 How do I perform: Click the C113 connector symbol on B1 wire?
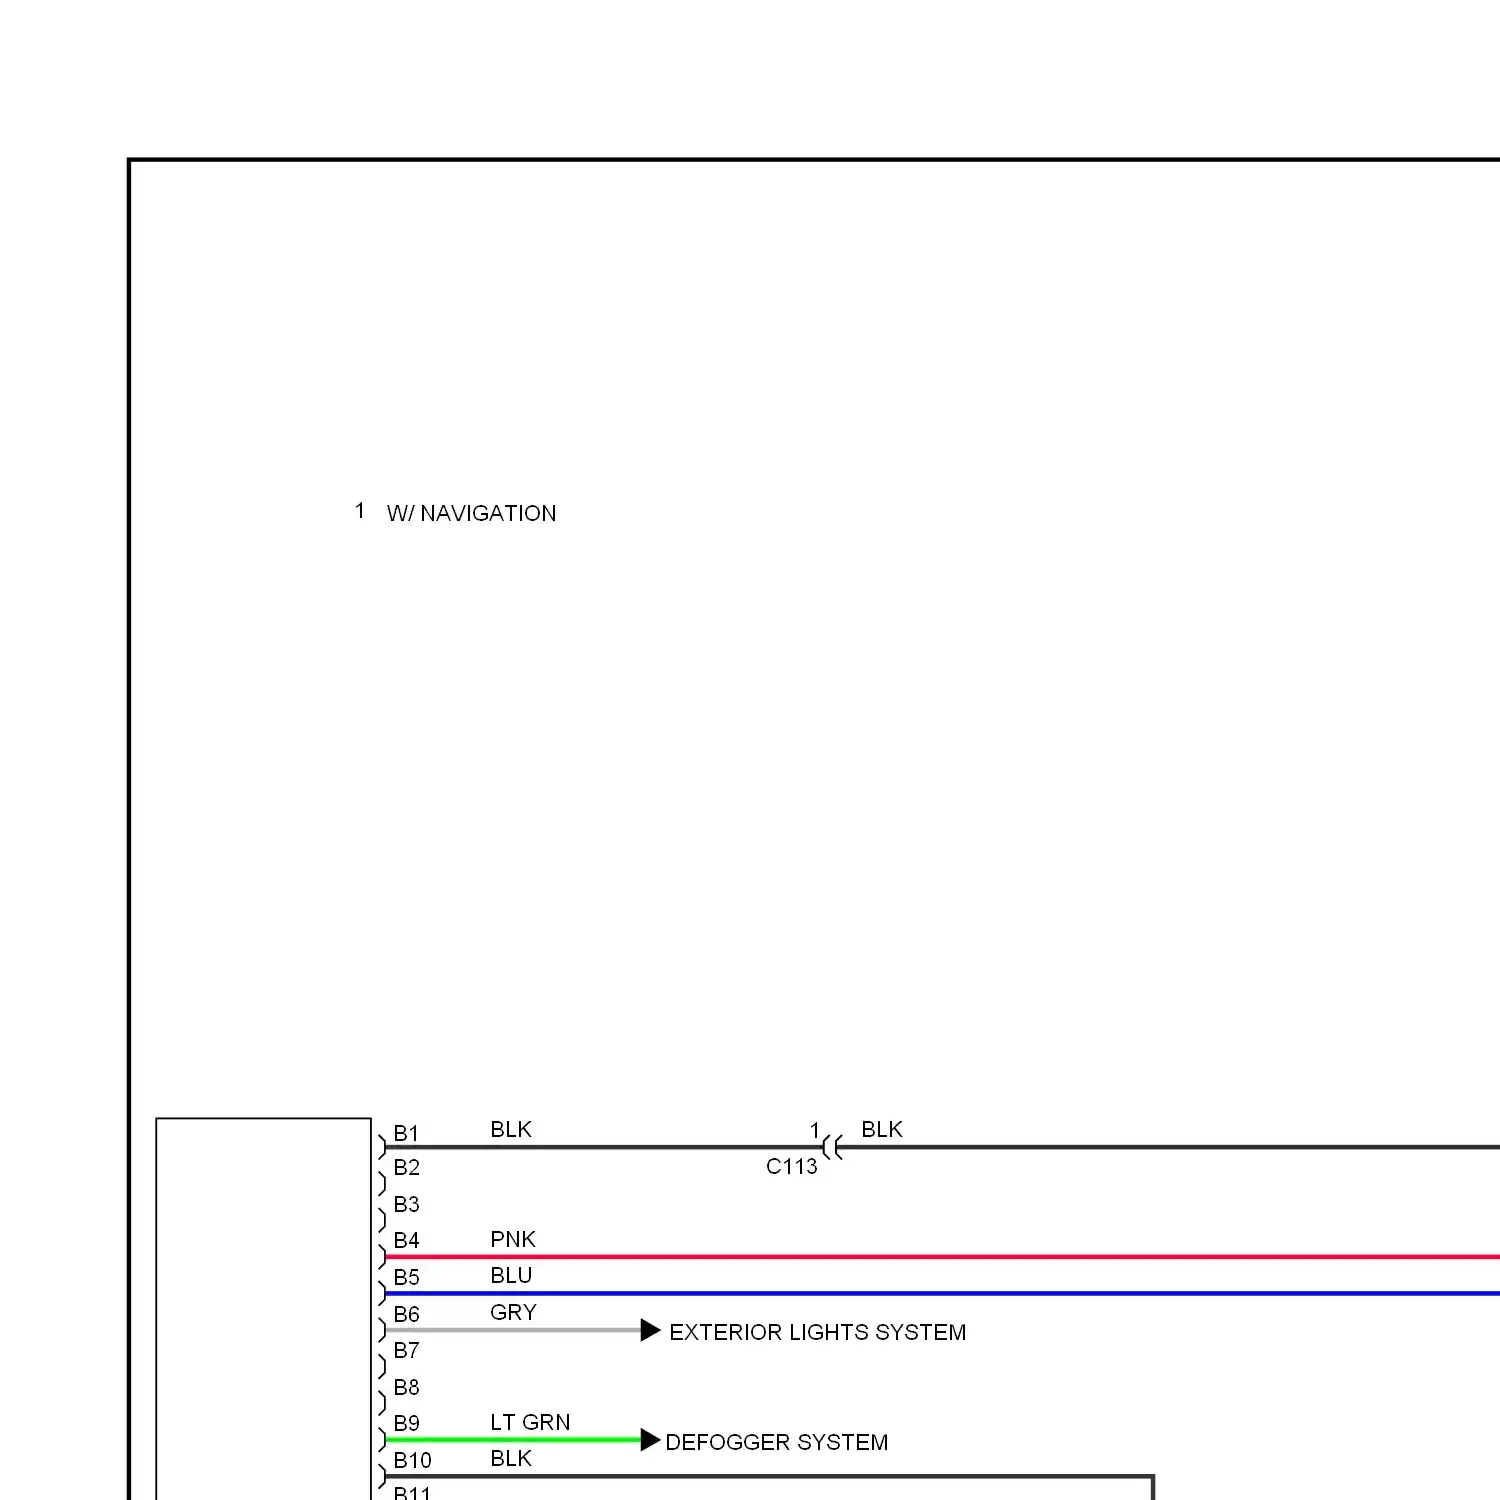[833, 1148]
